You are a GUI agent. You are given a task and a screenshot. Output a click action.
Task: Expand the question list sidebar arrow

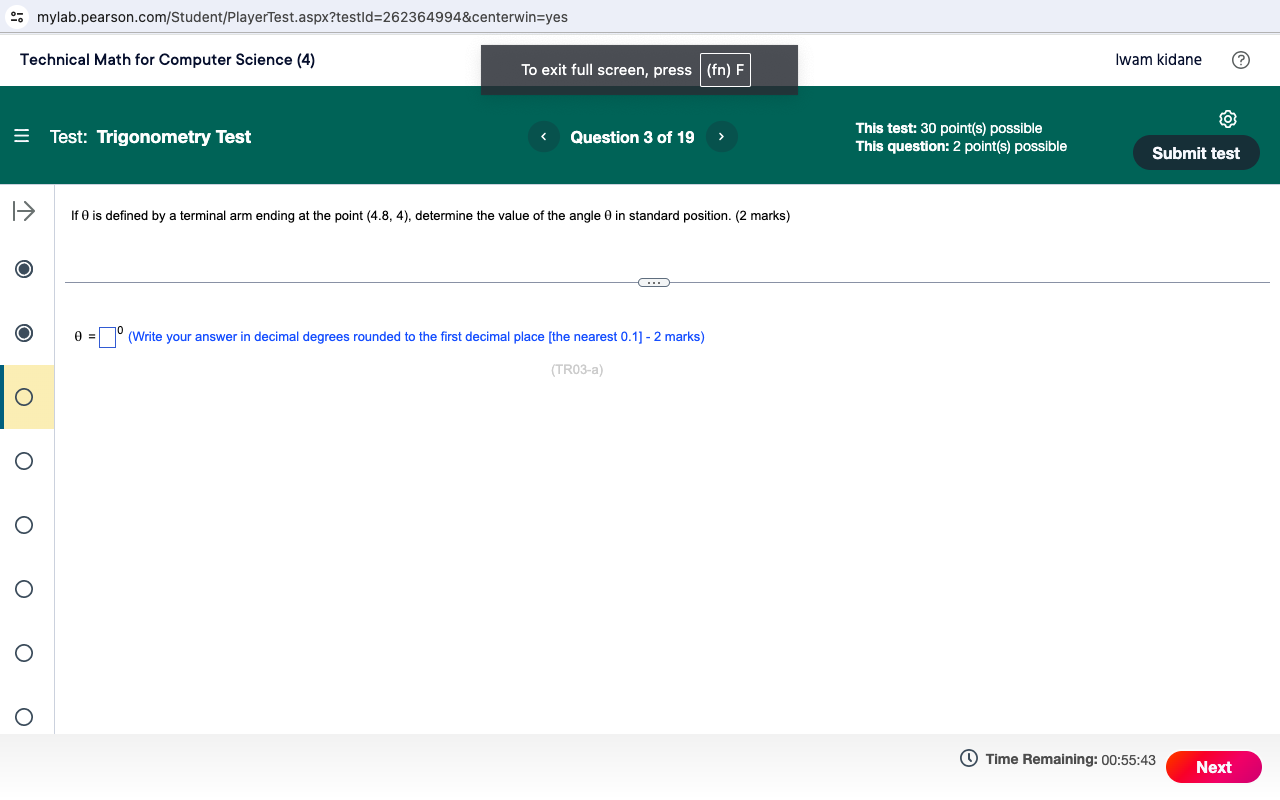(x=23, y=211)
